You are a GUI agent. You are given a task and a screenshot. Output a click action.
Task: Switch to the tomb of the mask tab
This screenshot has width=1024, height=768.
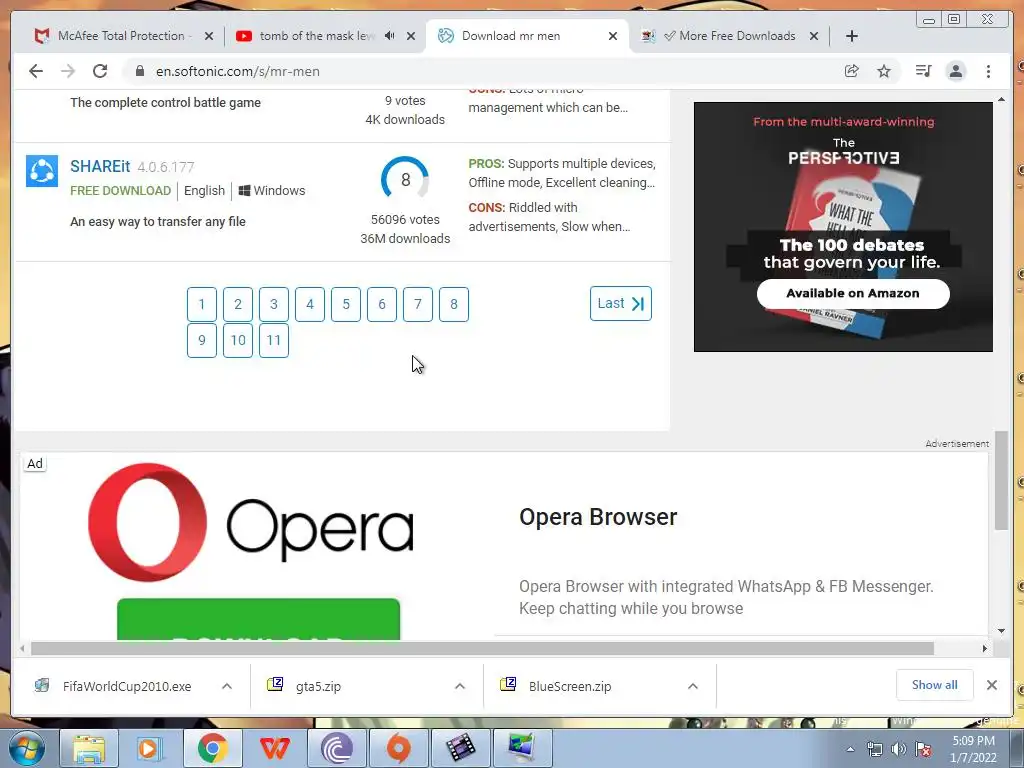tap(317, 36)
